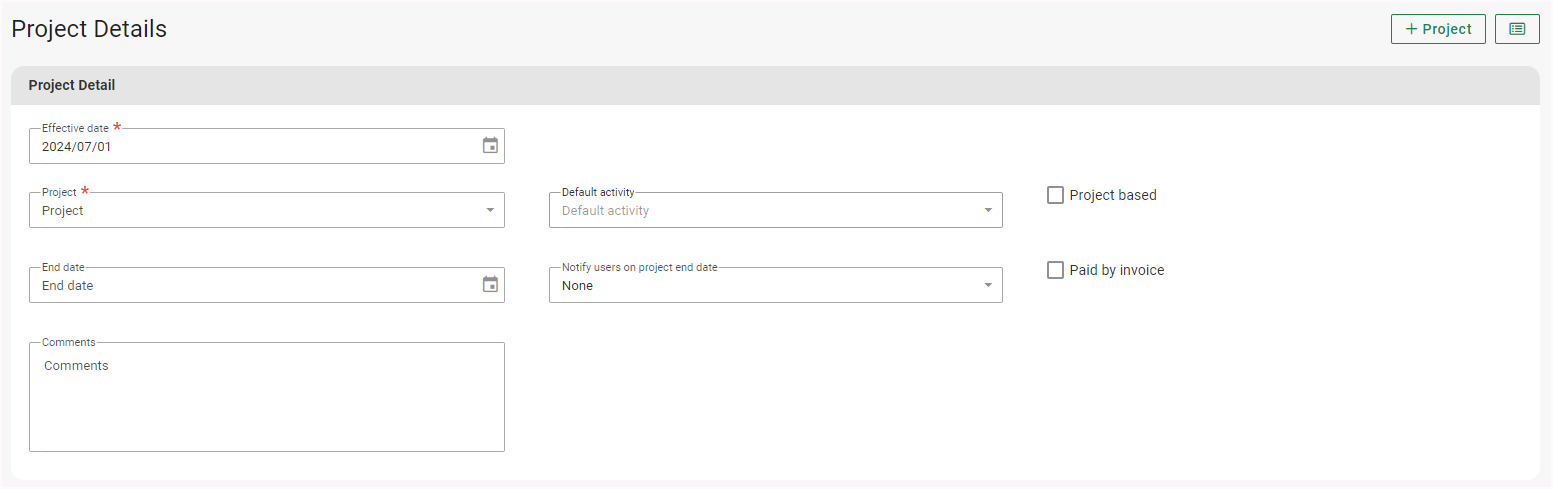Tick the Paid by invoice checkbox
The image size is (1553, 489).
tap(1055, 270)
